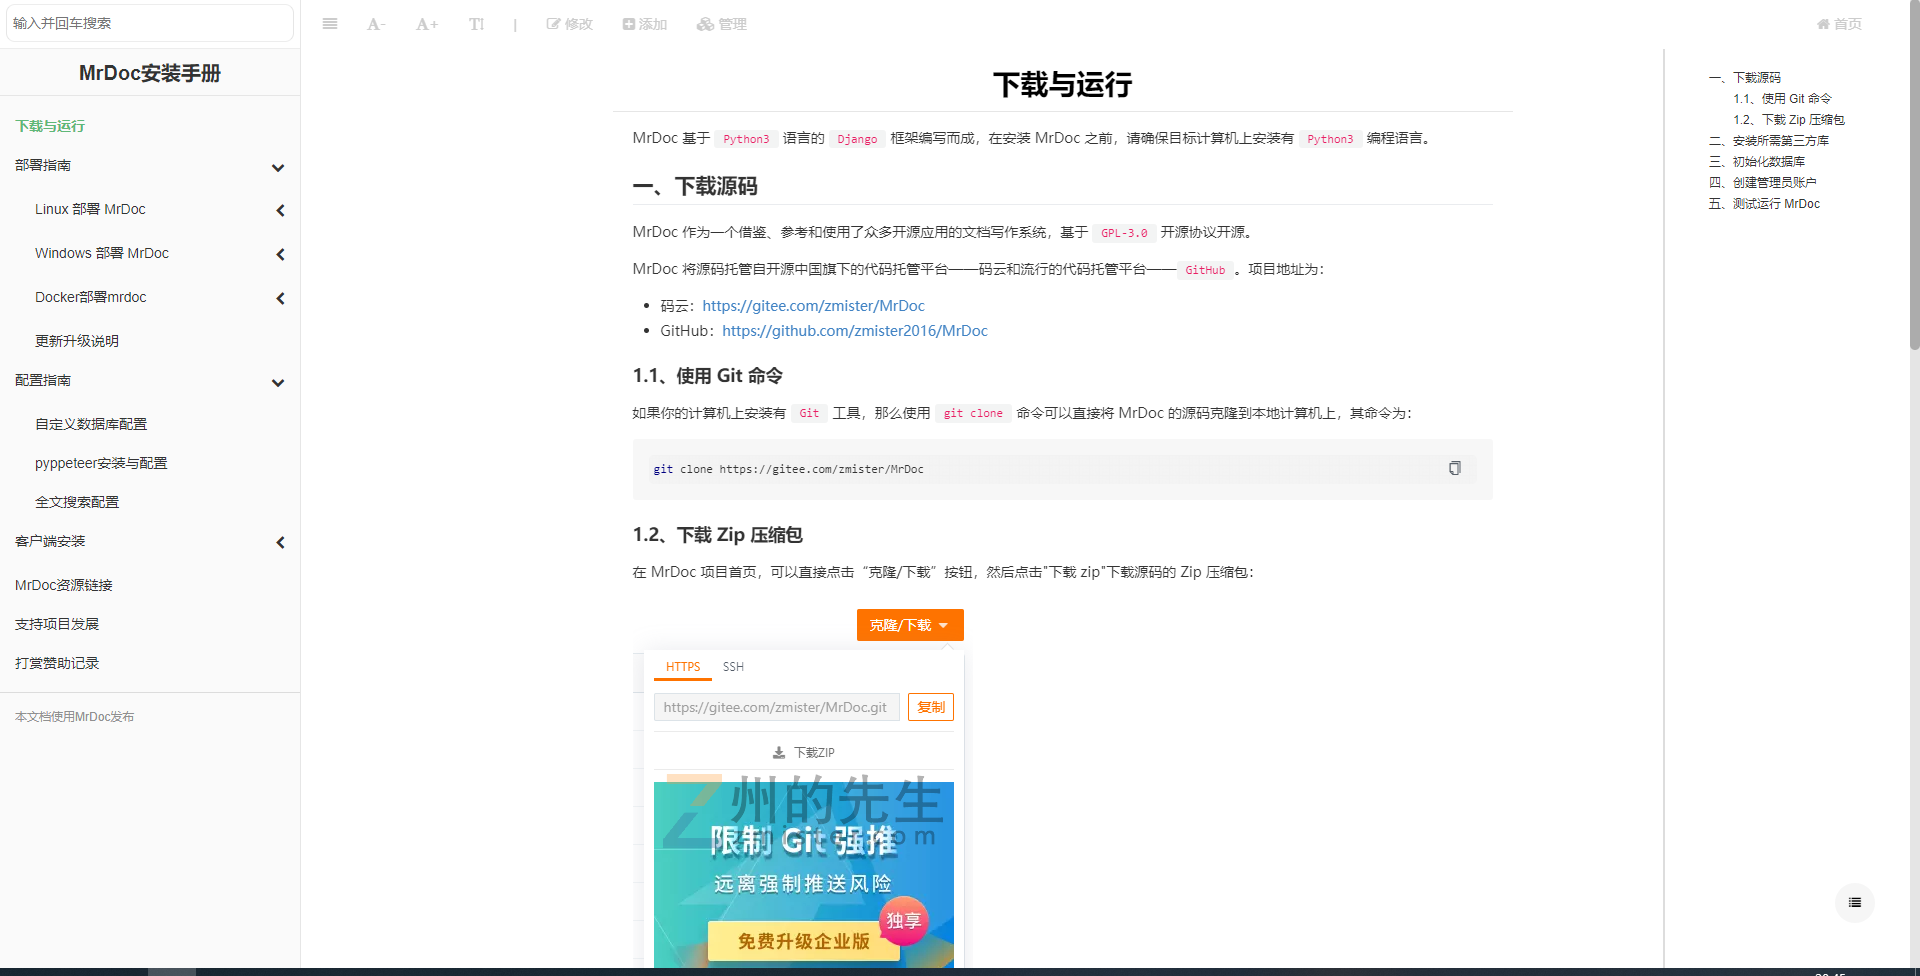Click the 下载与运行 page heading

point(1062,85)
